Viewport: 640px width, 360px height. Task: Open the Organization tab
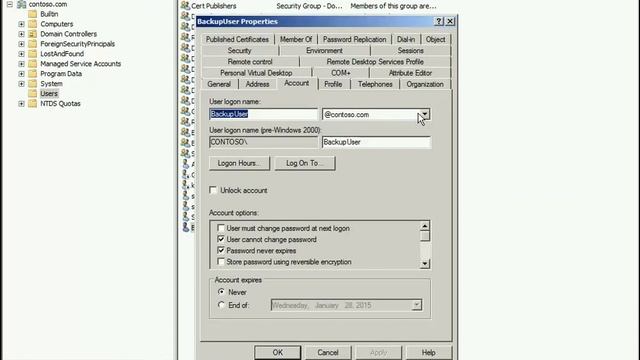click(x=425, y=84)
